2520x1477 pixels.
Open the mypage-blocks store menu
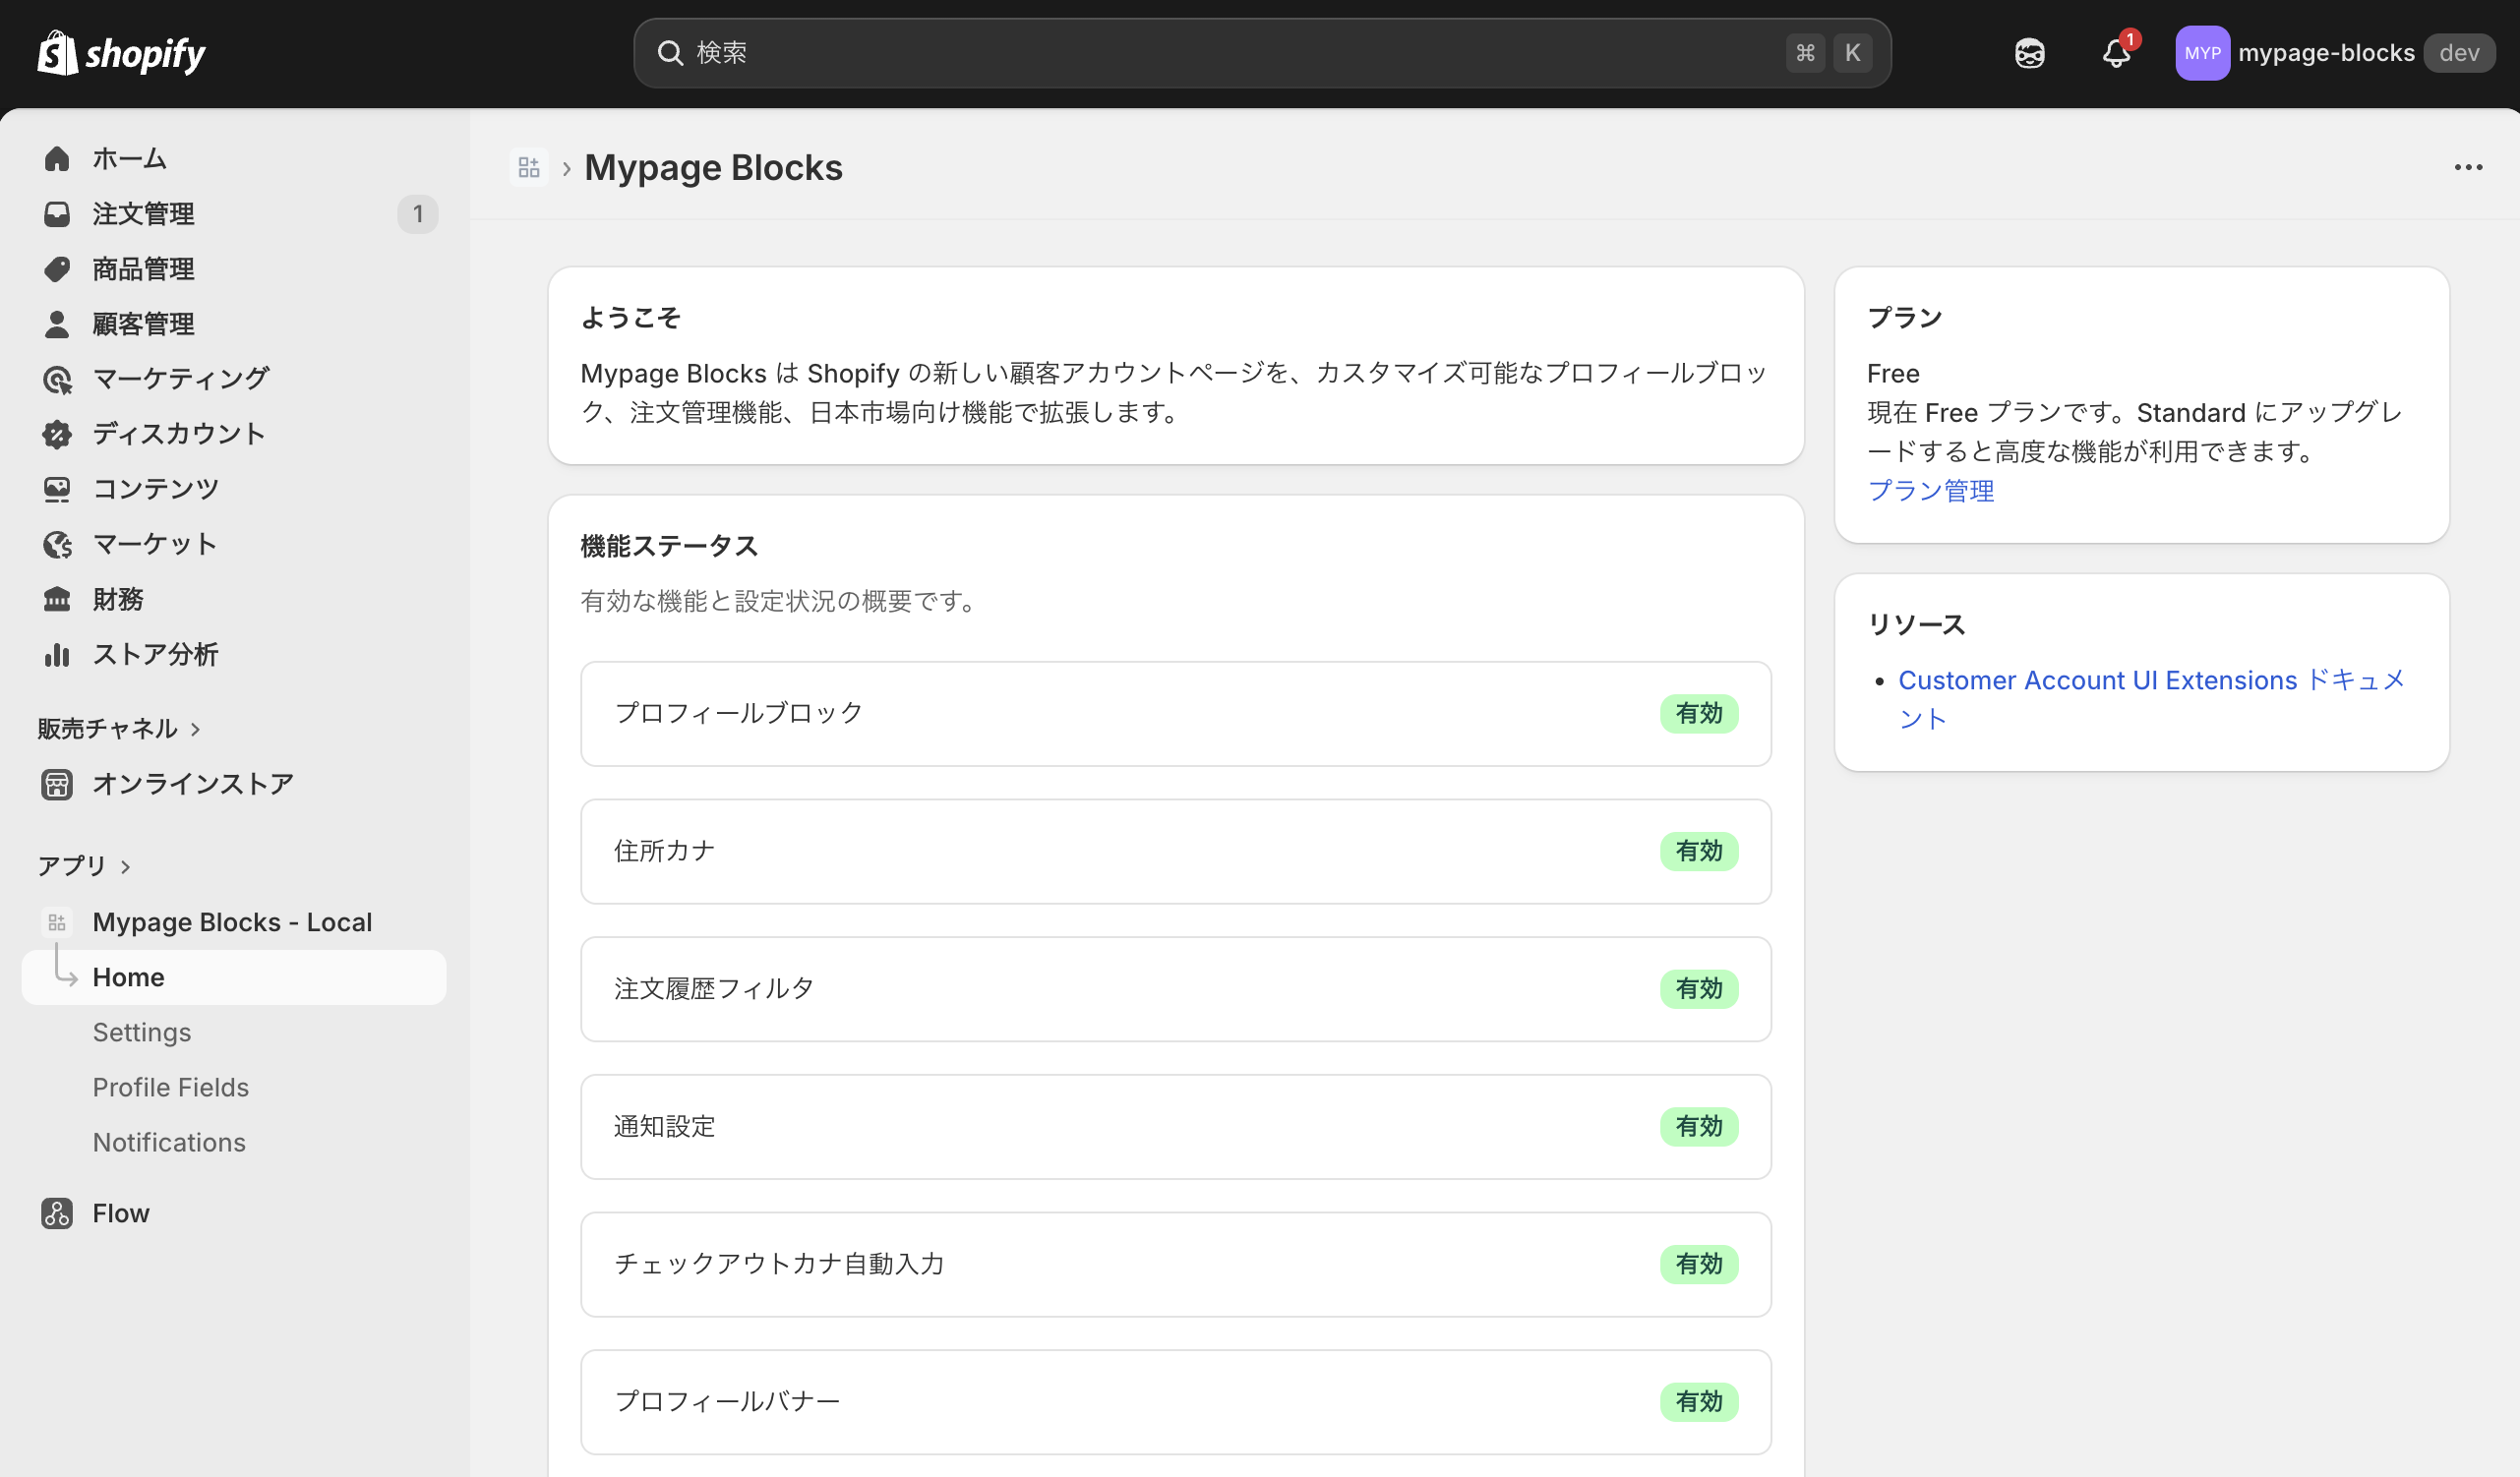click(2334, 53)
